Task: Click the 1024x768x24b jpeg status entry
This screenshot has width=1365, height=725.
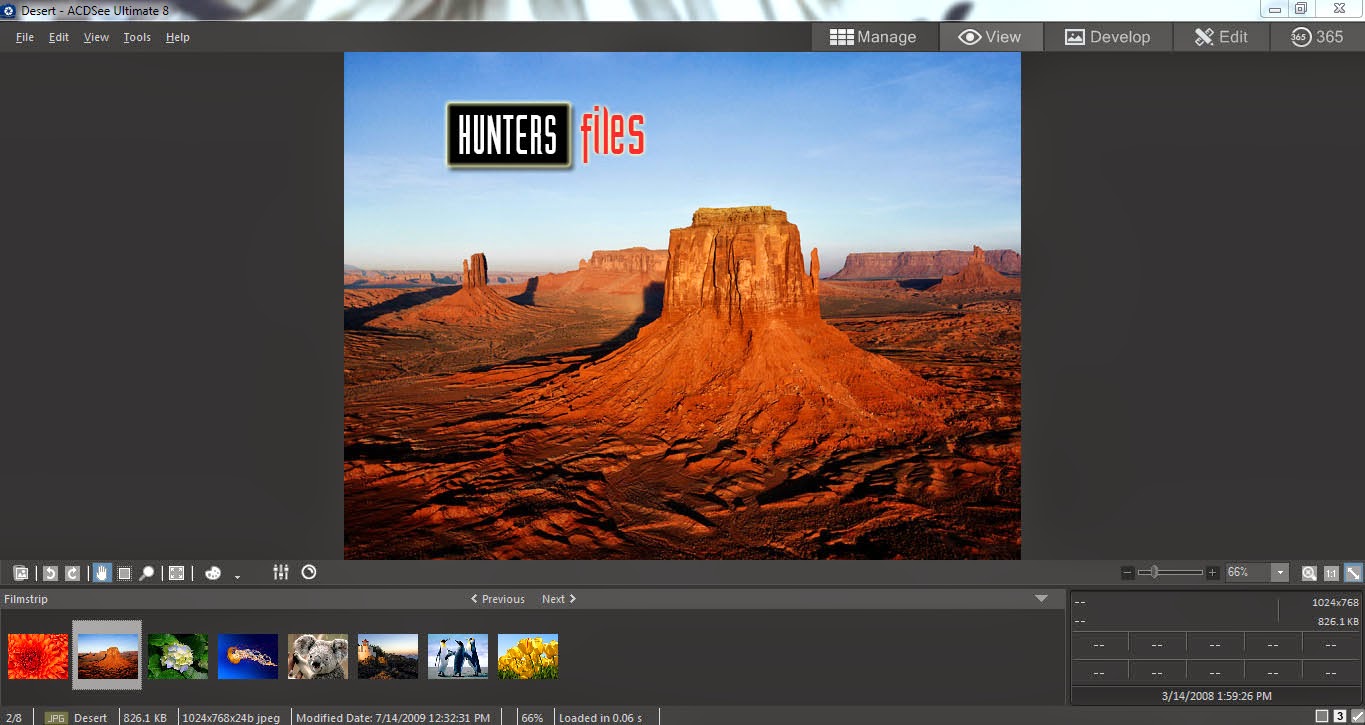Action: 233,718
